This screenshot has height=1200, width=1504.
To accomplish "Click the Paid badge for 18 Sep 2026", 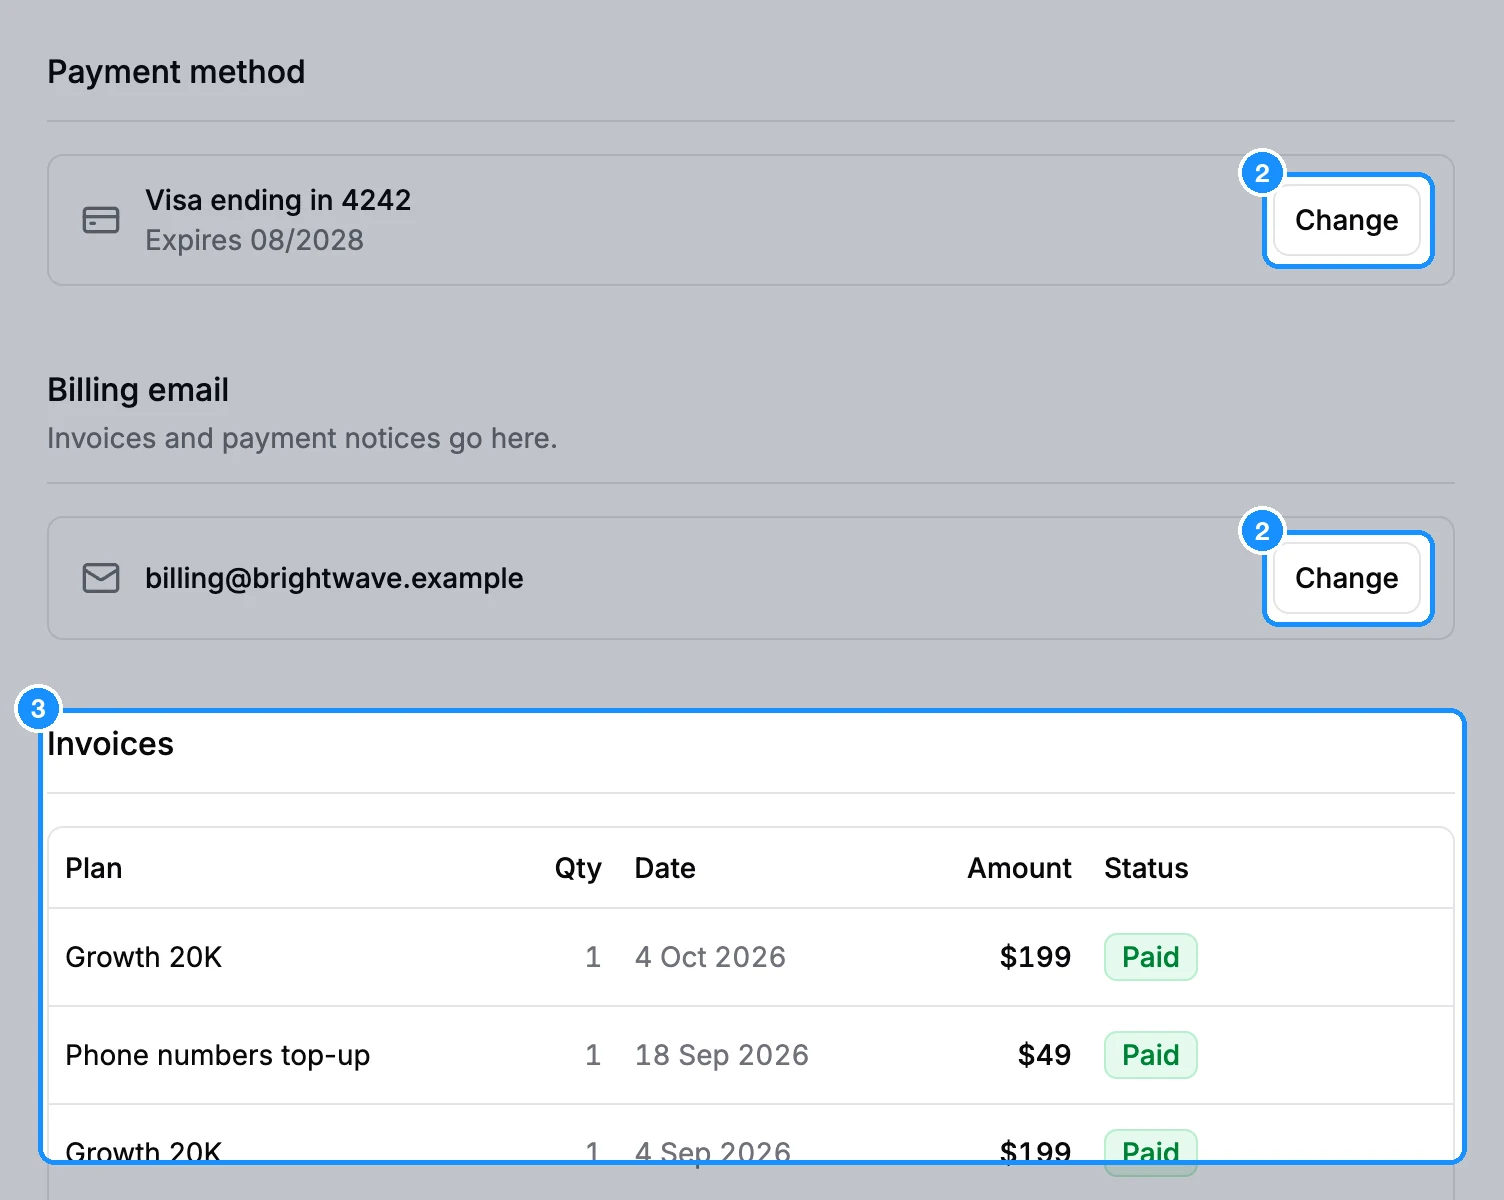I will [1150, 1055].
